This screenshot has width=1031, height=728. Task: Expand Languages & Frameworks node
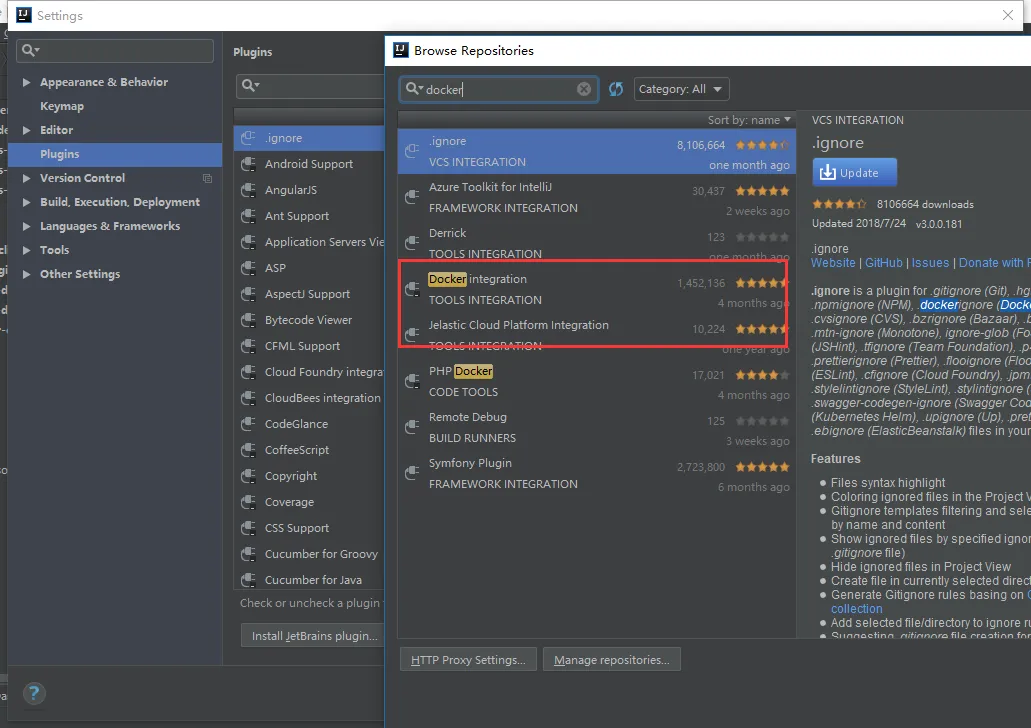tap(26, 226)
